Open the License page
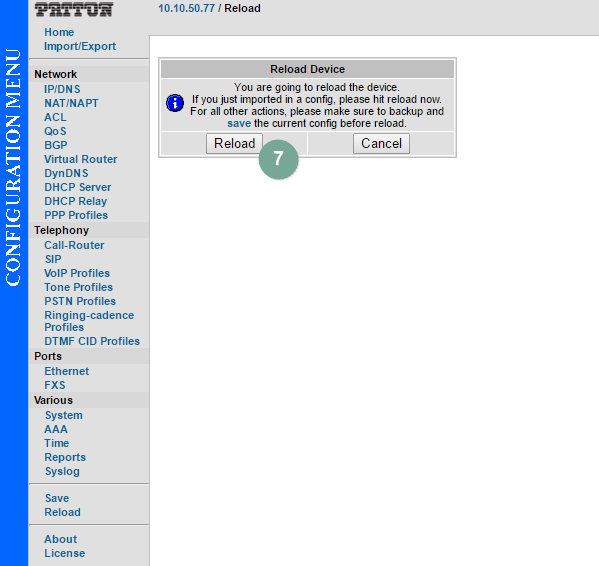The image size is (599, 566). point(65,553)
